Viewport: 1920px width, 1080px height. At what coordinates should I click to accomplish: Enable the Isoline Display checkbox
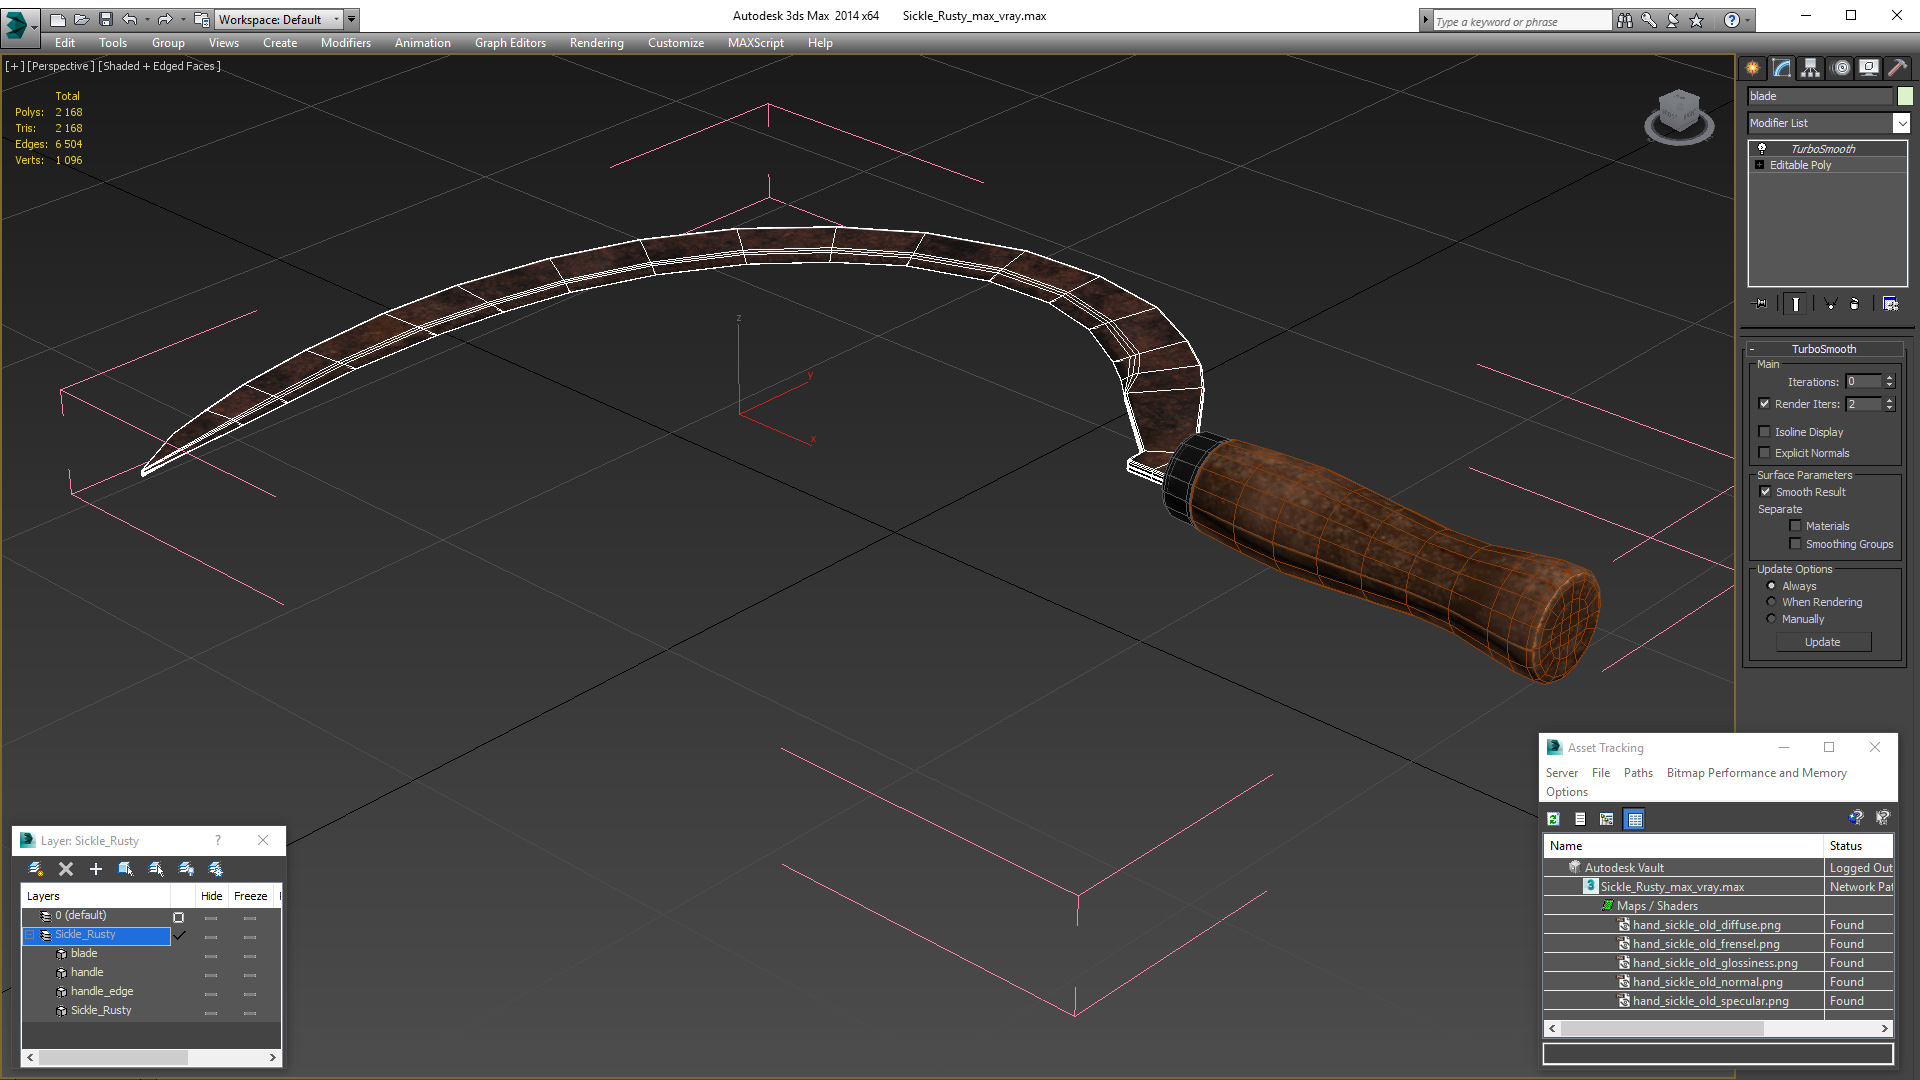coord(1765,432)
